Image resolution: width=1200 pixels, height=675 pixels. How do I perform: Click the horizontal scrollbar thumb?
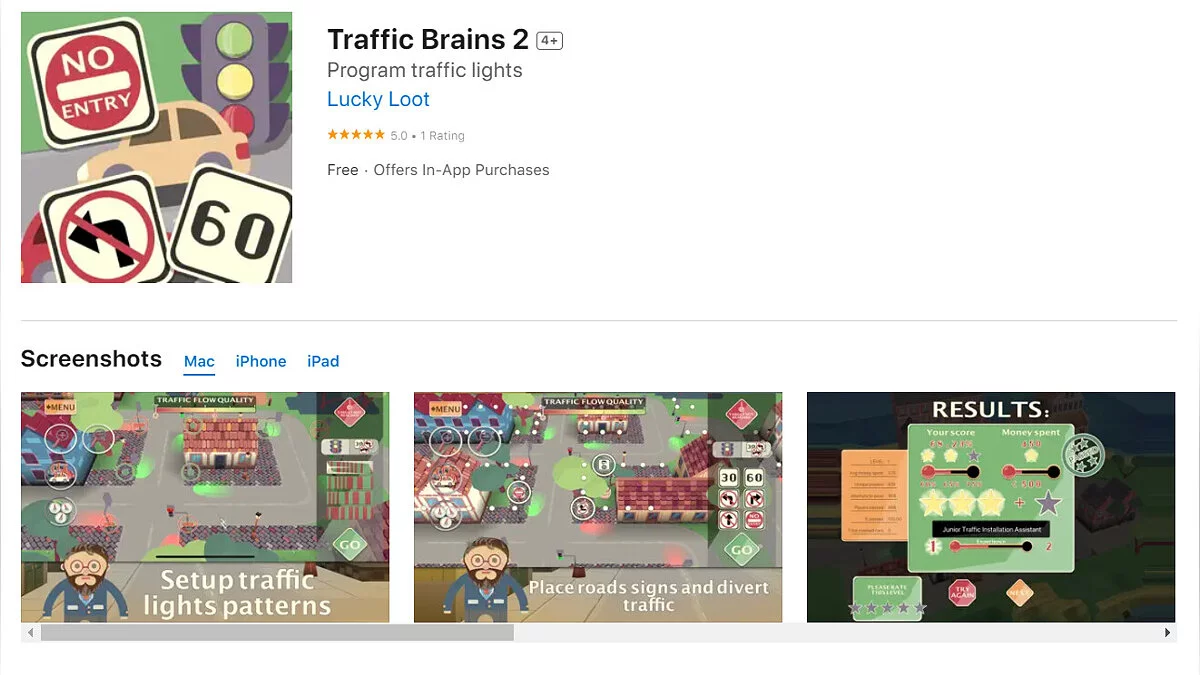pos(277,633)
